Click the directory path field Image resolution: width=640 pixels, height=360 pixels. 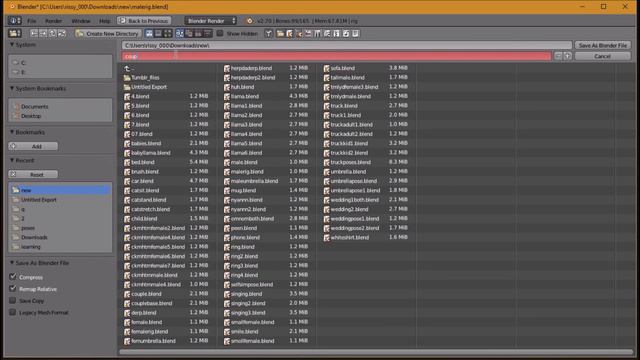tap(347, 45)
